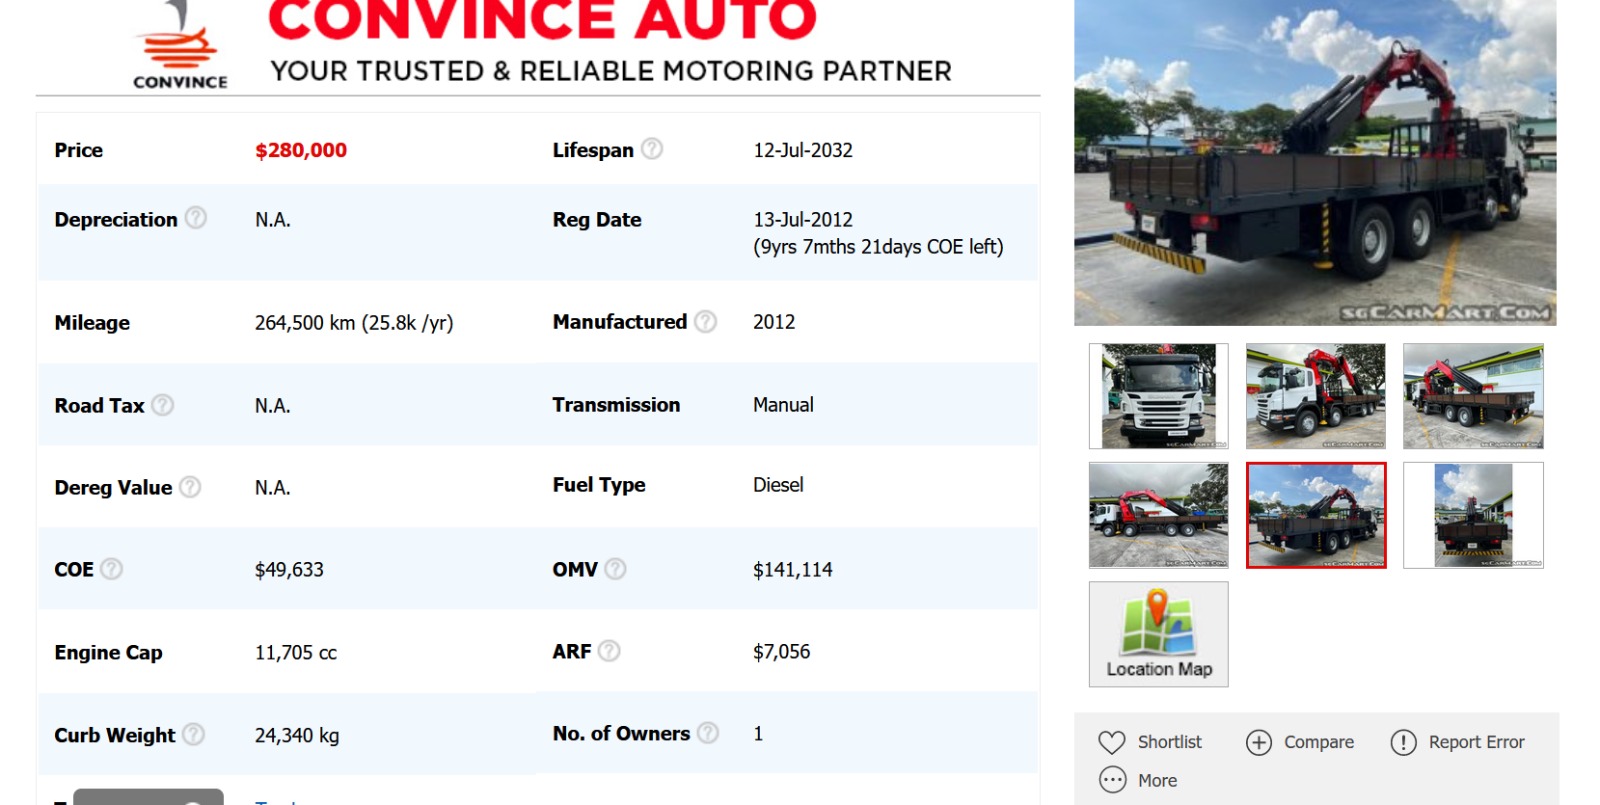Click the help icon next to Lifespan

(x=652, y=149)
